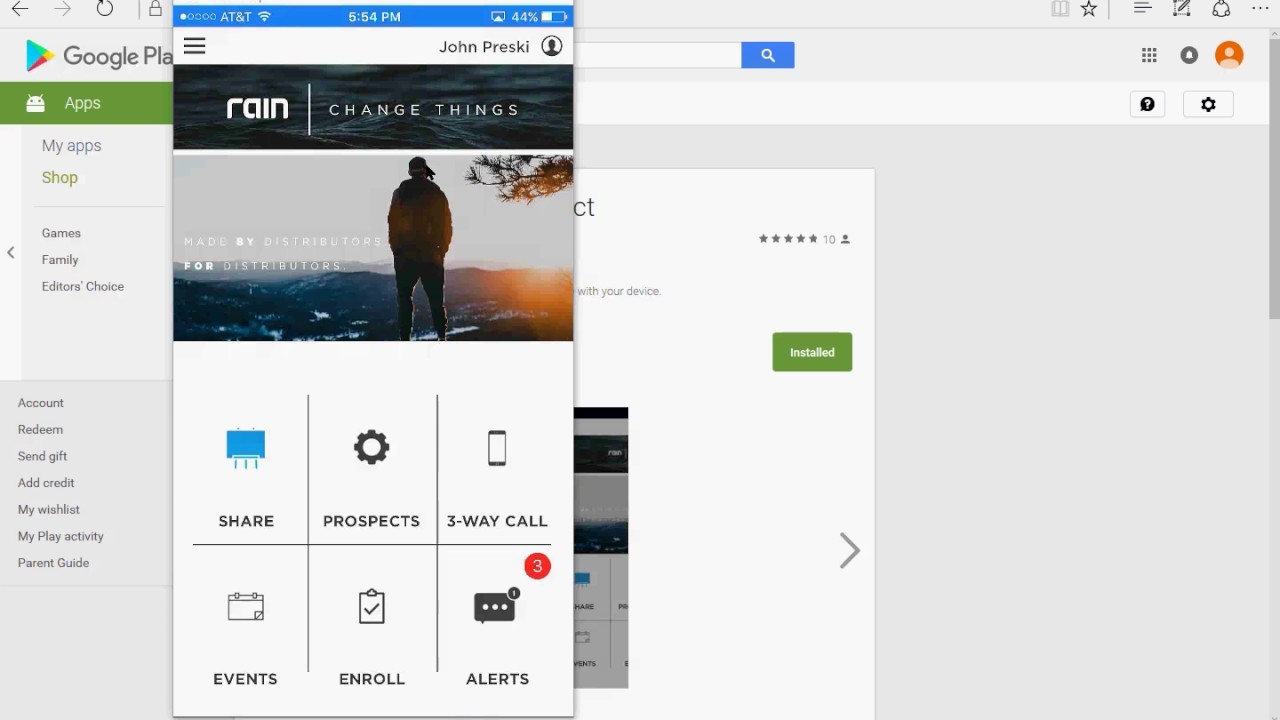Tap the rain CHANGE THINGS banner

click(x=373, y=108)
